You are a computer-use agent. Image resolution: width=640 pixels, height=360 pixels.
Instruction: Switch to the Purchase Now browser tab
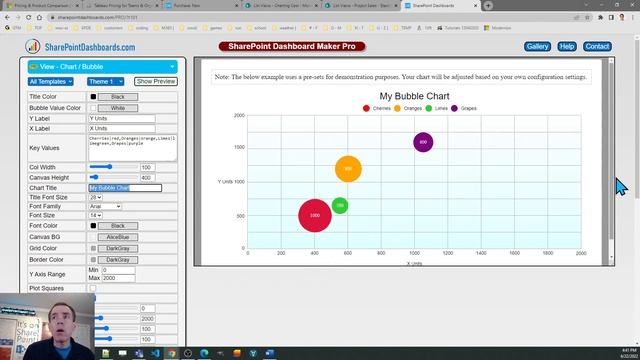coord(202,6)
